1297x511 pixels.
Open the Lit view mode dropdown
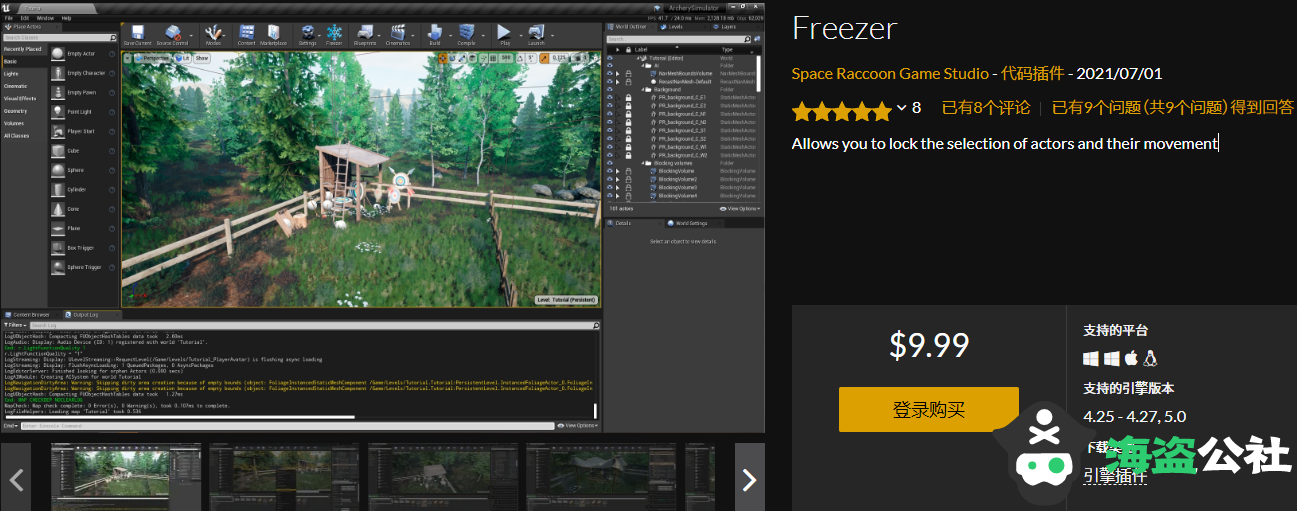pyautogui.click(x=185, y=58)
